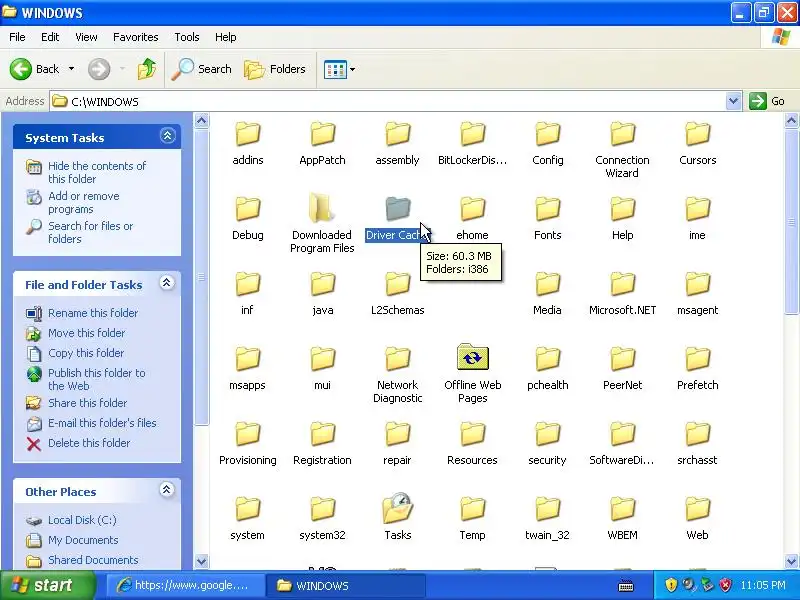Collapse the File and Folder Tasks panel
This screenshot has width=800, height=600.
tap(167, 283)
